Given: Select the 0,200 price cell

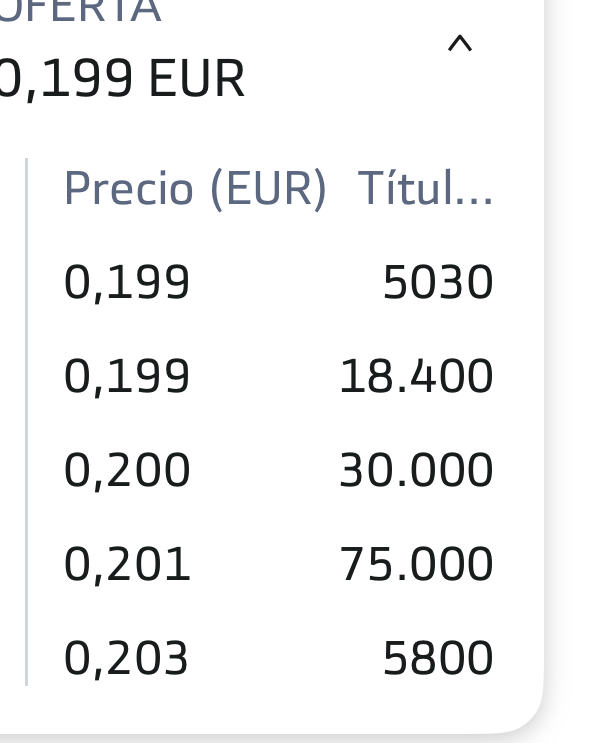Looking at the screenshot, I should pyautogui.click(x=127, y=471).
